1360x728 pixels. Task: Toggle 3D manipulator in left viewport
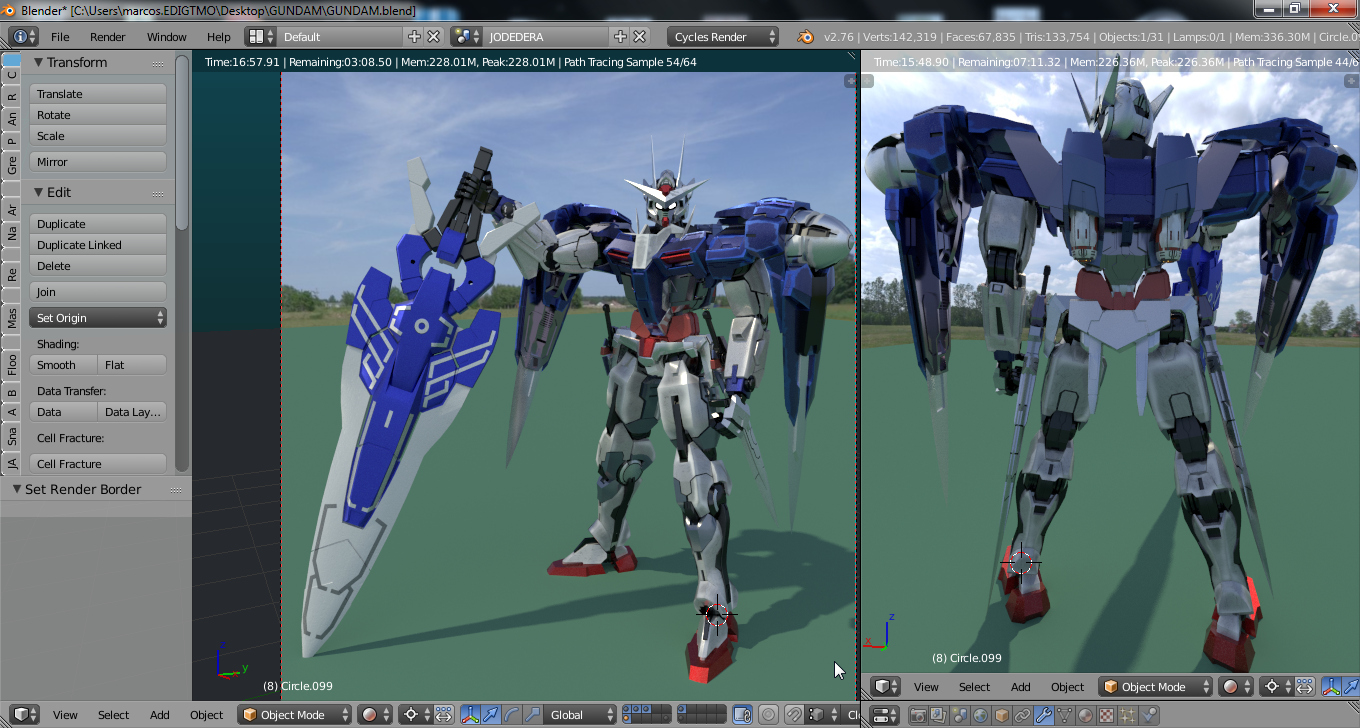[470, 715]
